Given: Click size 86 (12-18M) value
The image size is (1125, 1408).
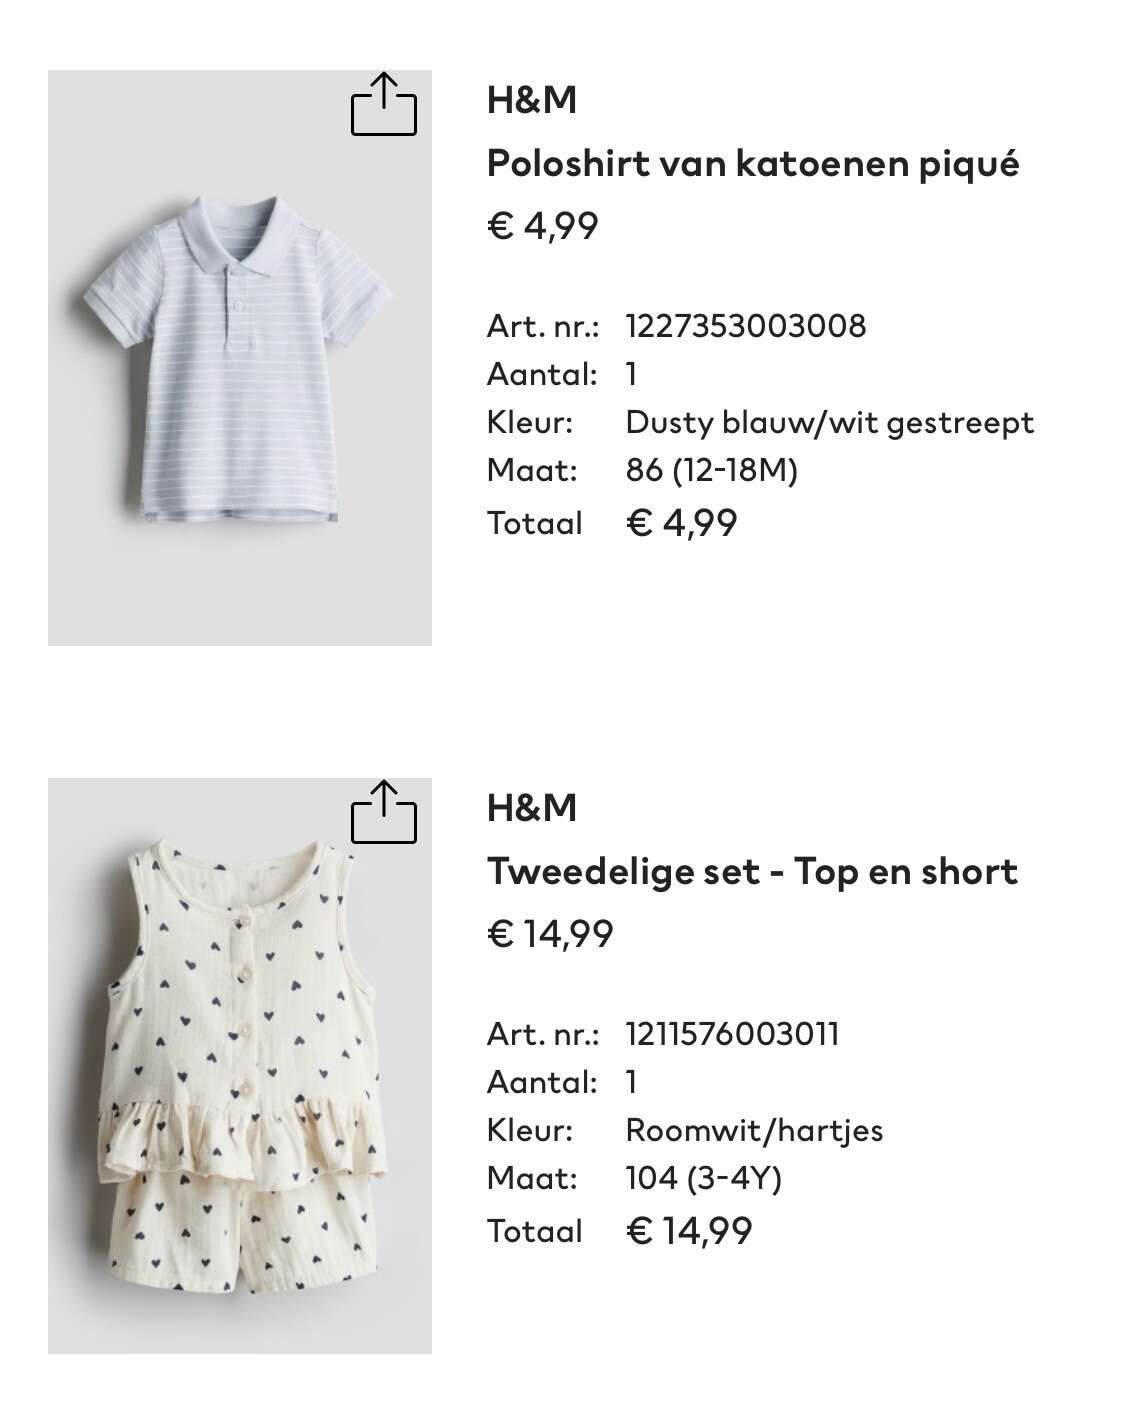Looking at the screenshot, I should point(712,470).
